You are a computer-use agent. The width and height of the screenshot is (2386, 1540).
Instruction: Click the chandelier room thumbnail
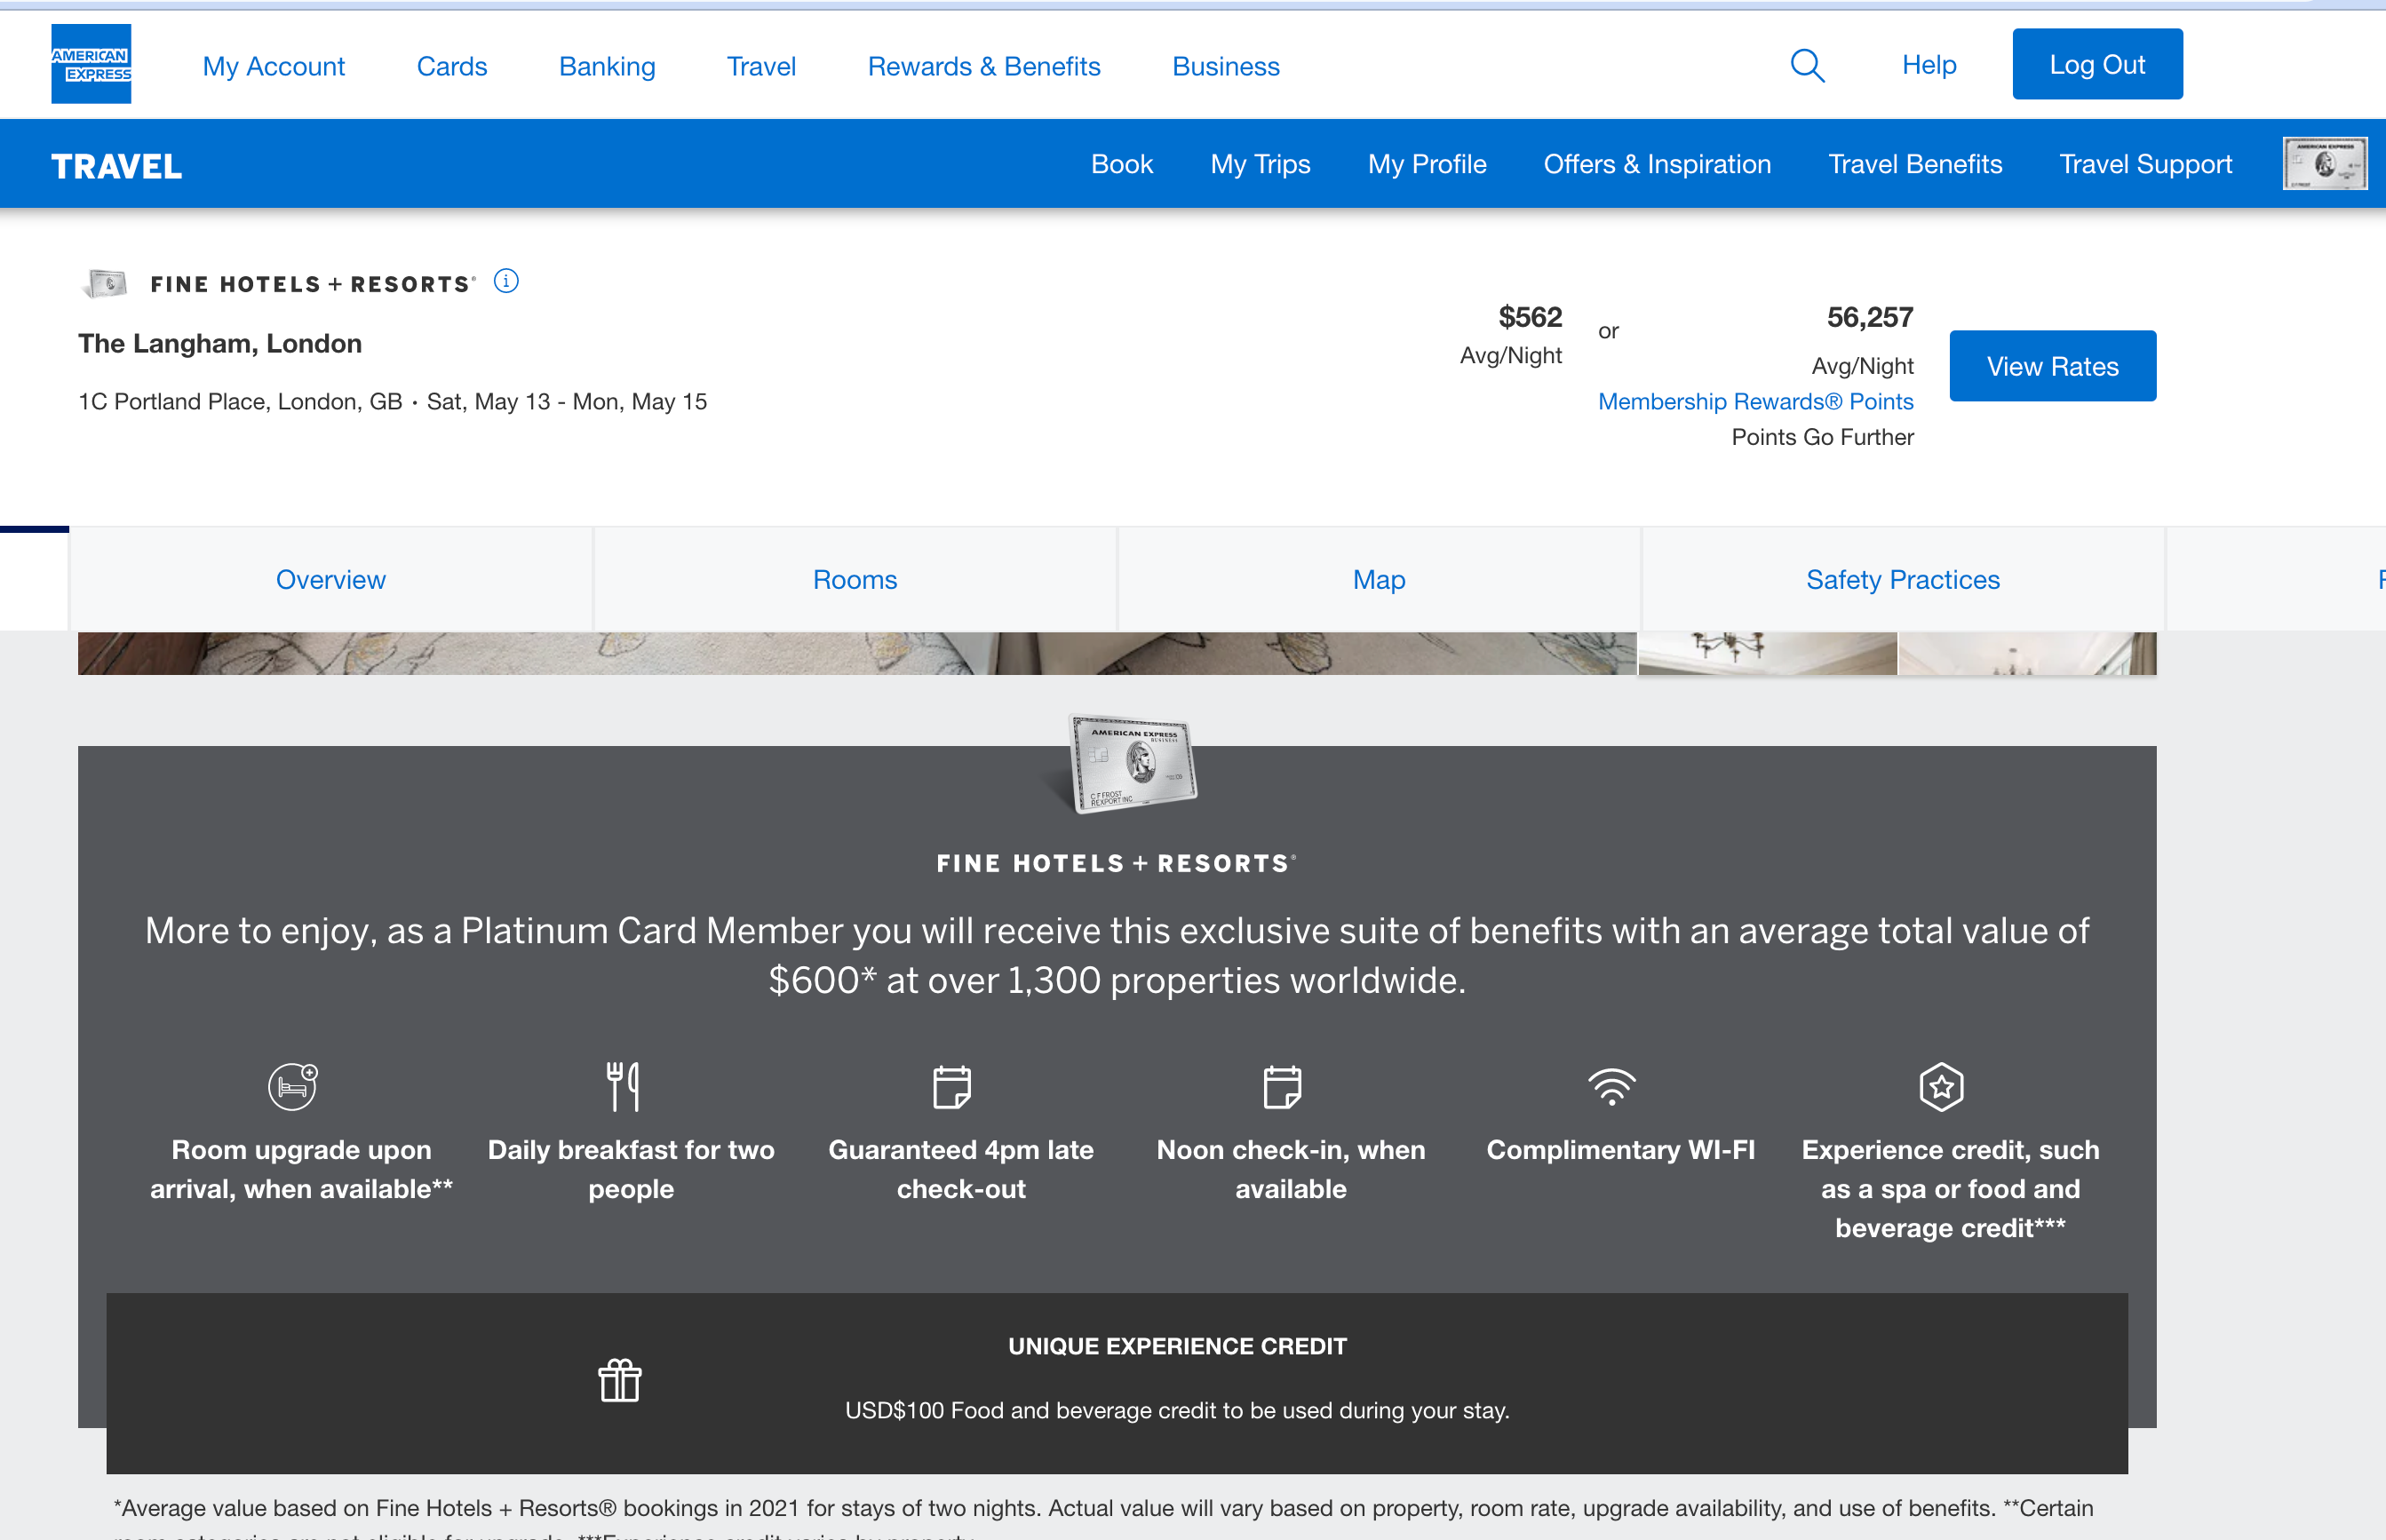[x=1767, y=653]
